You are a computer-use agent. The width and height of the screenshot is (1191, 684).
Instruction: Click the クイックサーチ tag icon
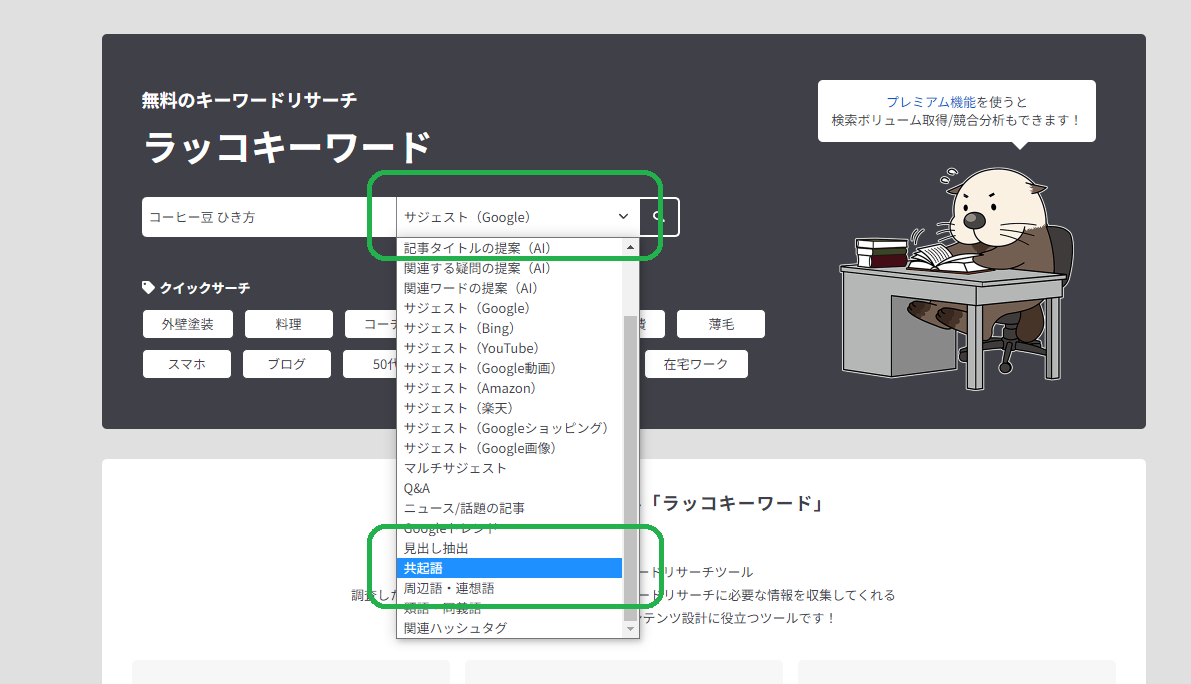pos(148,287)
